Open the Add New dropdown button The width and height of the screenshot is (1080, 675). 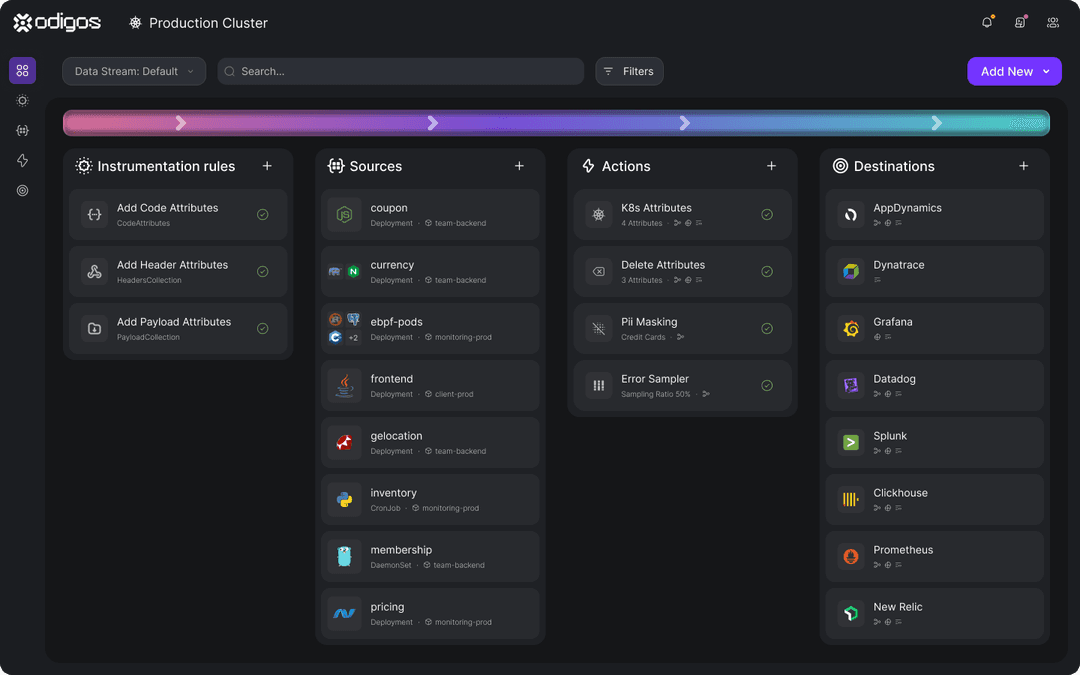[x=1014, y=71]
